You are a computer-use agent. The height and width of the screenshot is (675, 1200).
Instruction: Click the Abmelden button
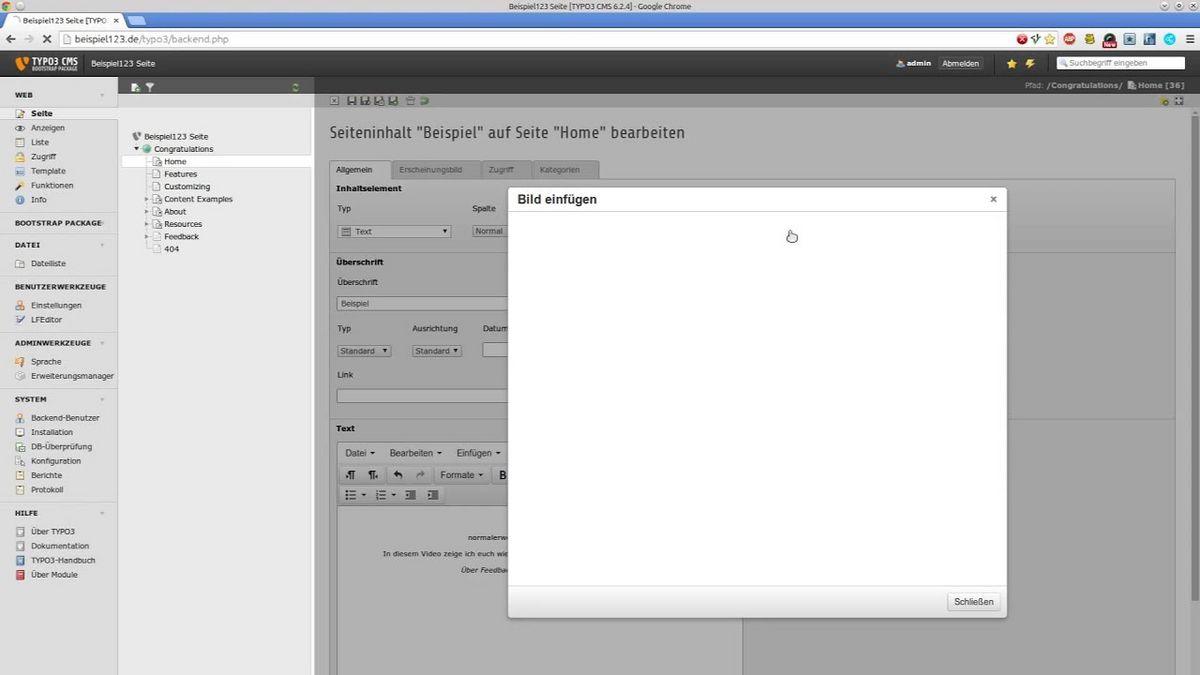point(960,62)
